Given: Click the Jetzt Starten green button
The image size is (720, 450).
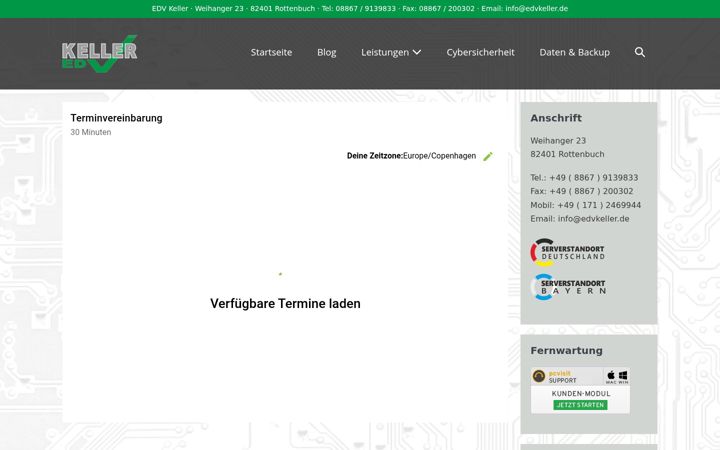Looking at the screenshot, I should click(x=580, y=405).
